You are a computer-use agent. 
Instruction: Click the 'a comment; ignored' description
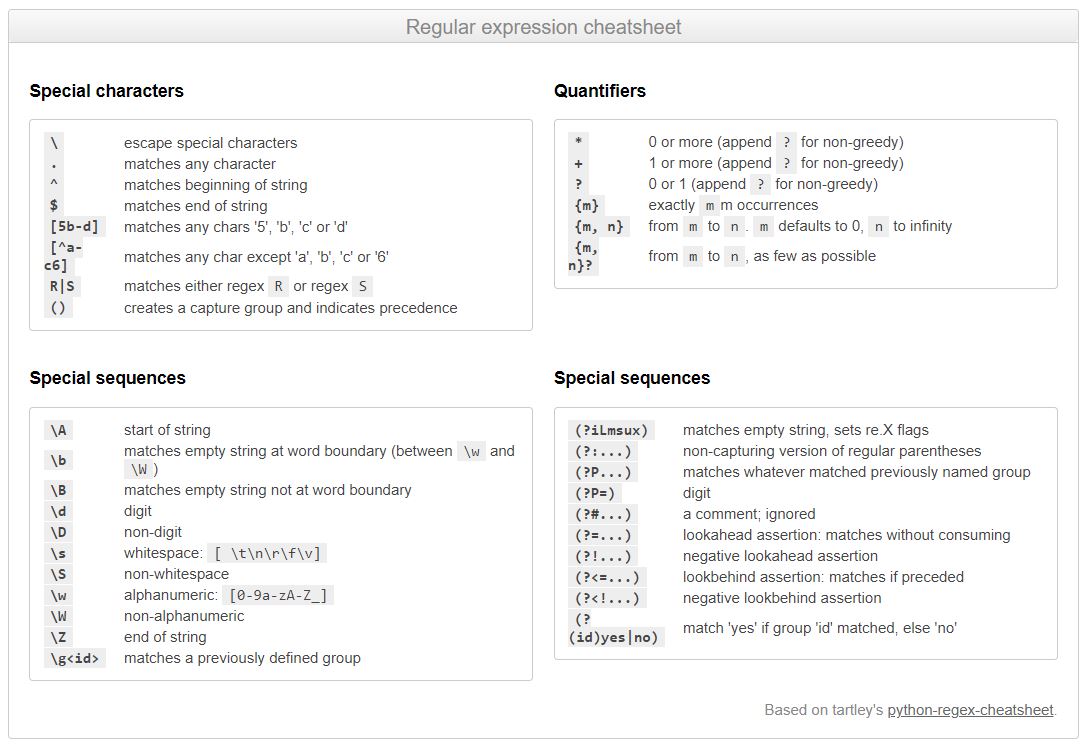[x=749, y=514]
